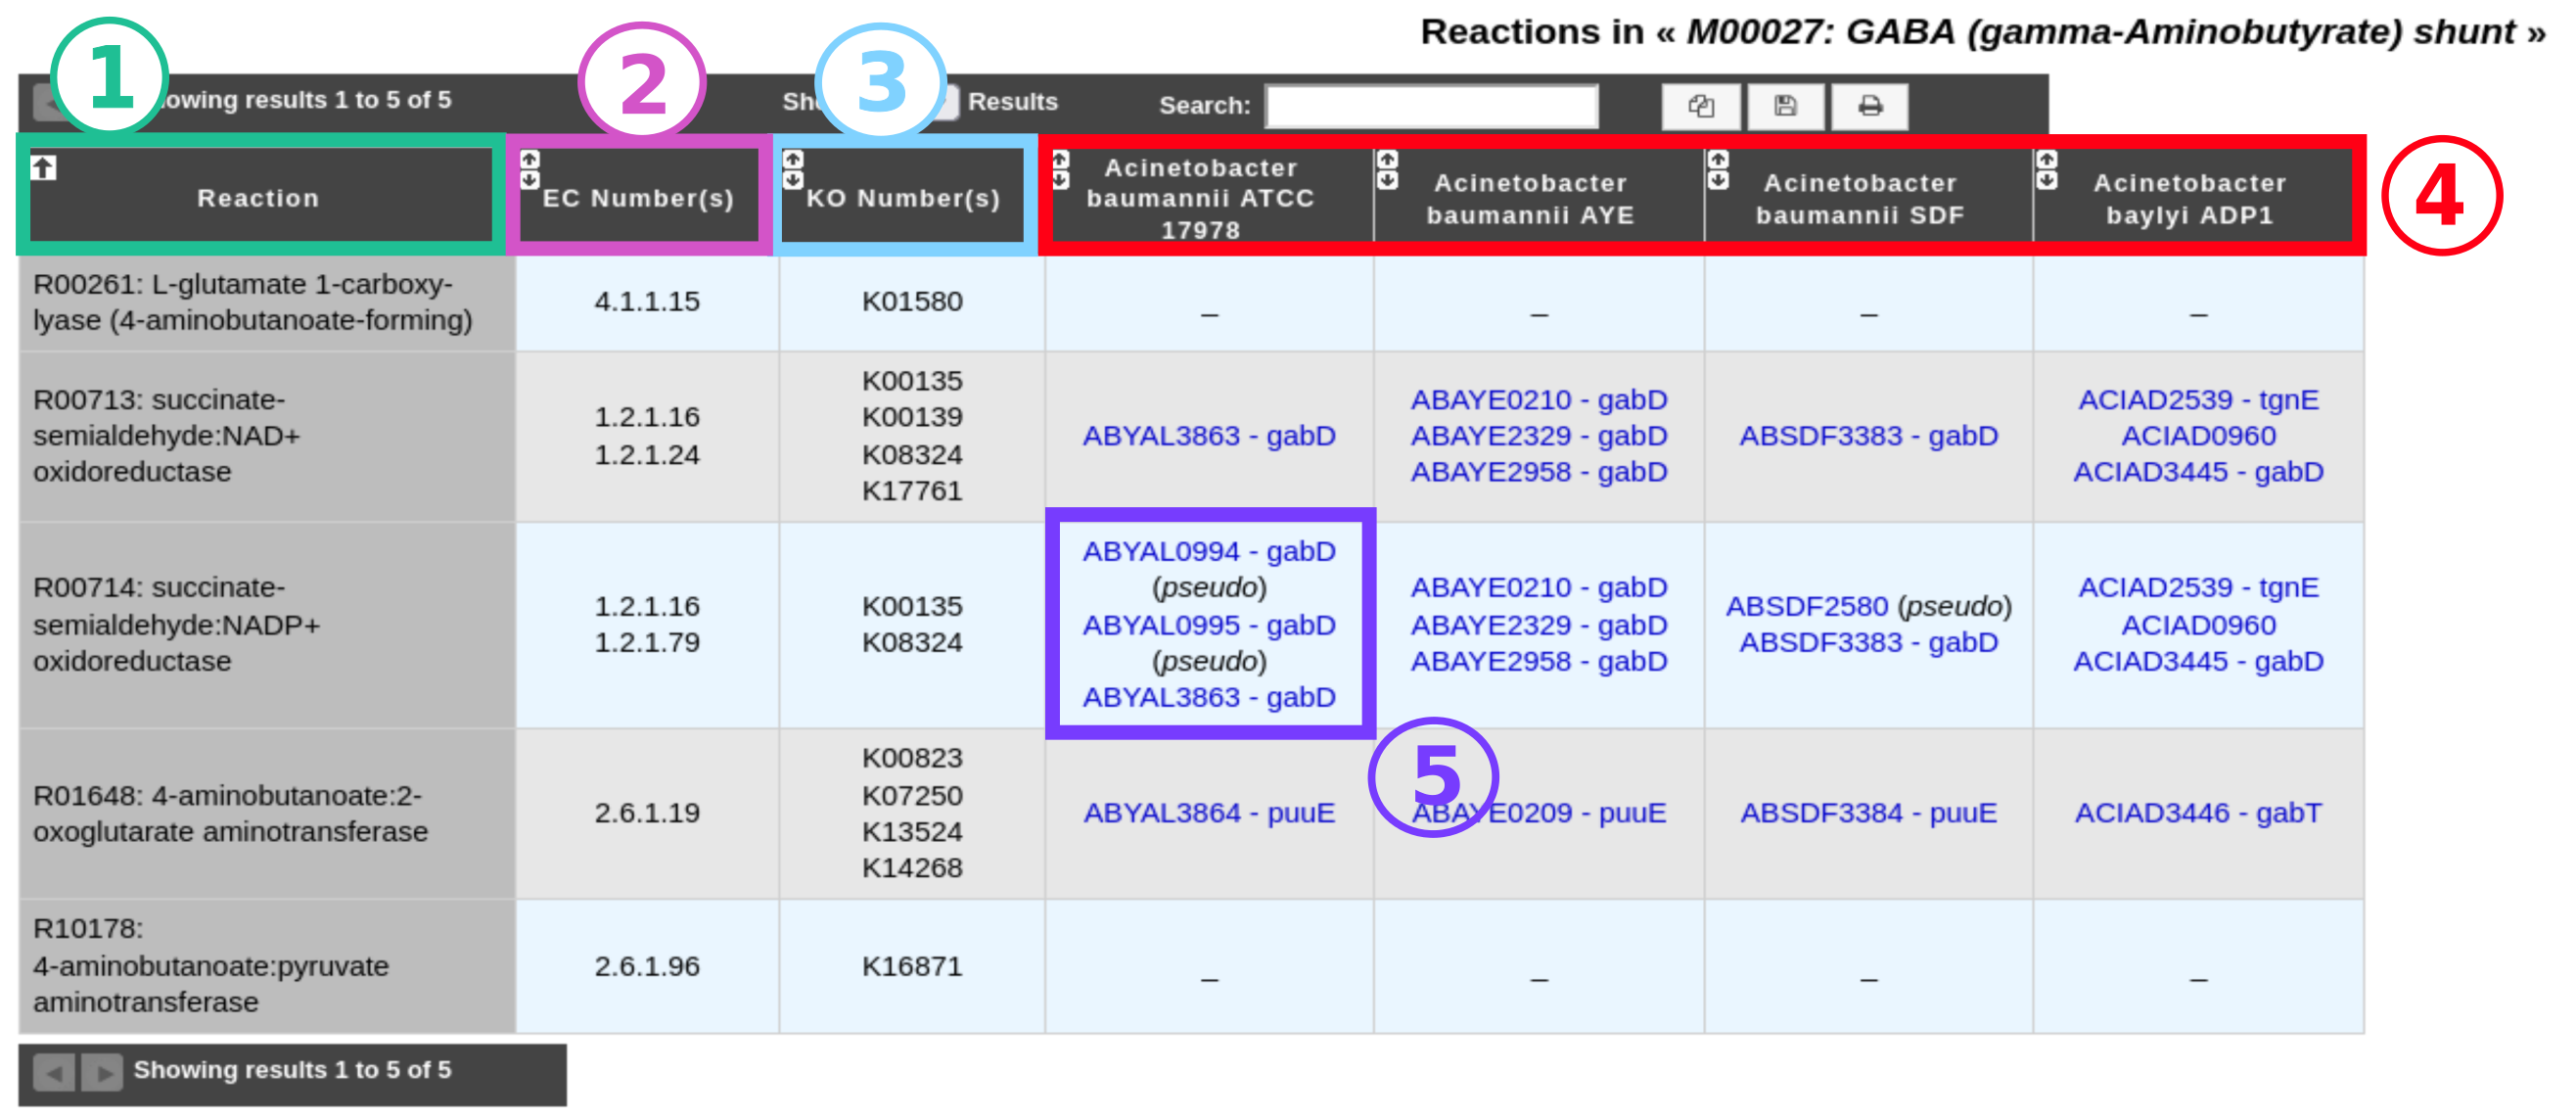
Task: Open ACIAD3446 - gabT gene link
Action: click(x=2198, y=813)
